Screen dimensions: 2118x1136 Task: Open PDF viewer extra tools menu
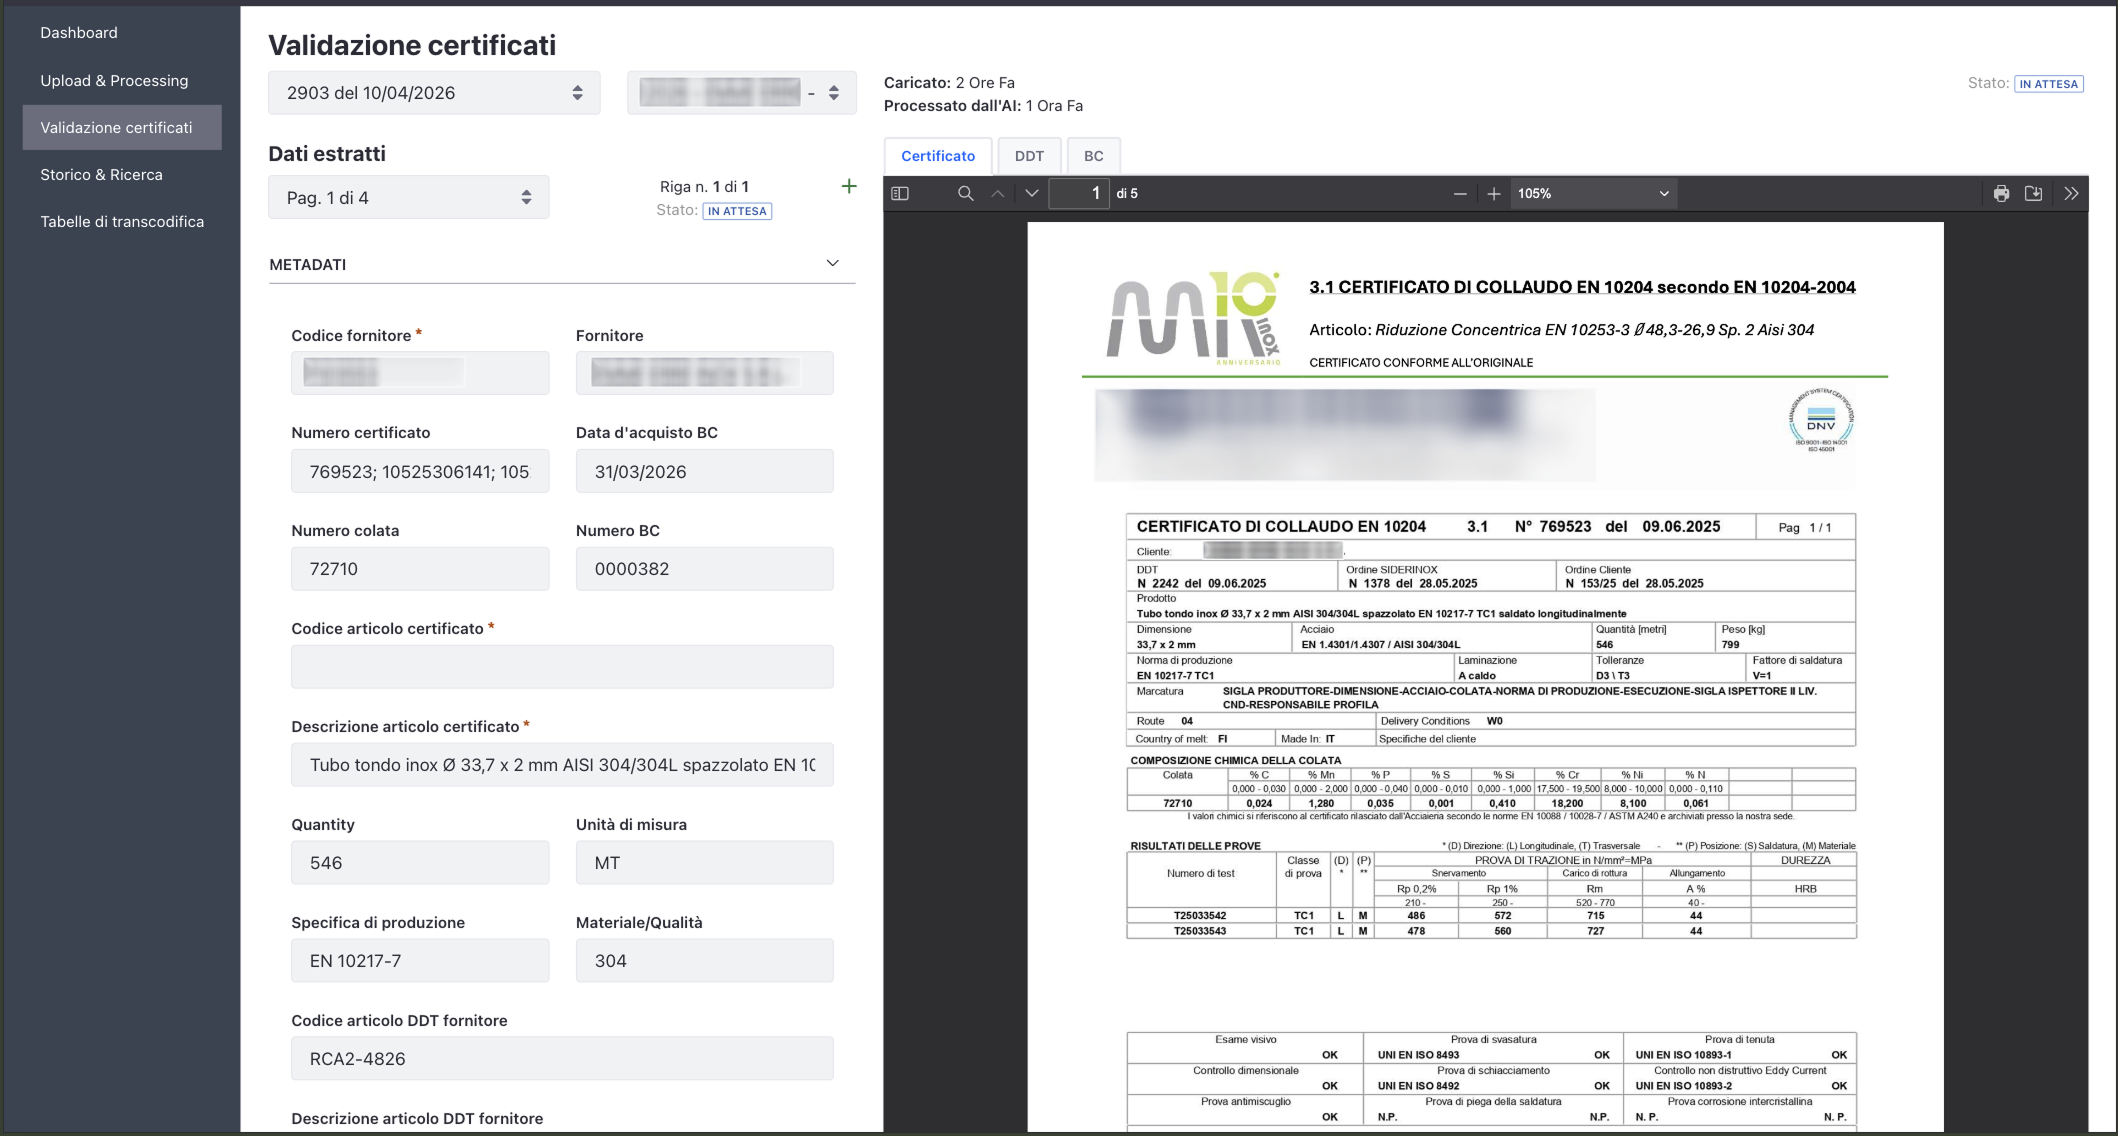[2071, 194]
